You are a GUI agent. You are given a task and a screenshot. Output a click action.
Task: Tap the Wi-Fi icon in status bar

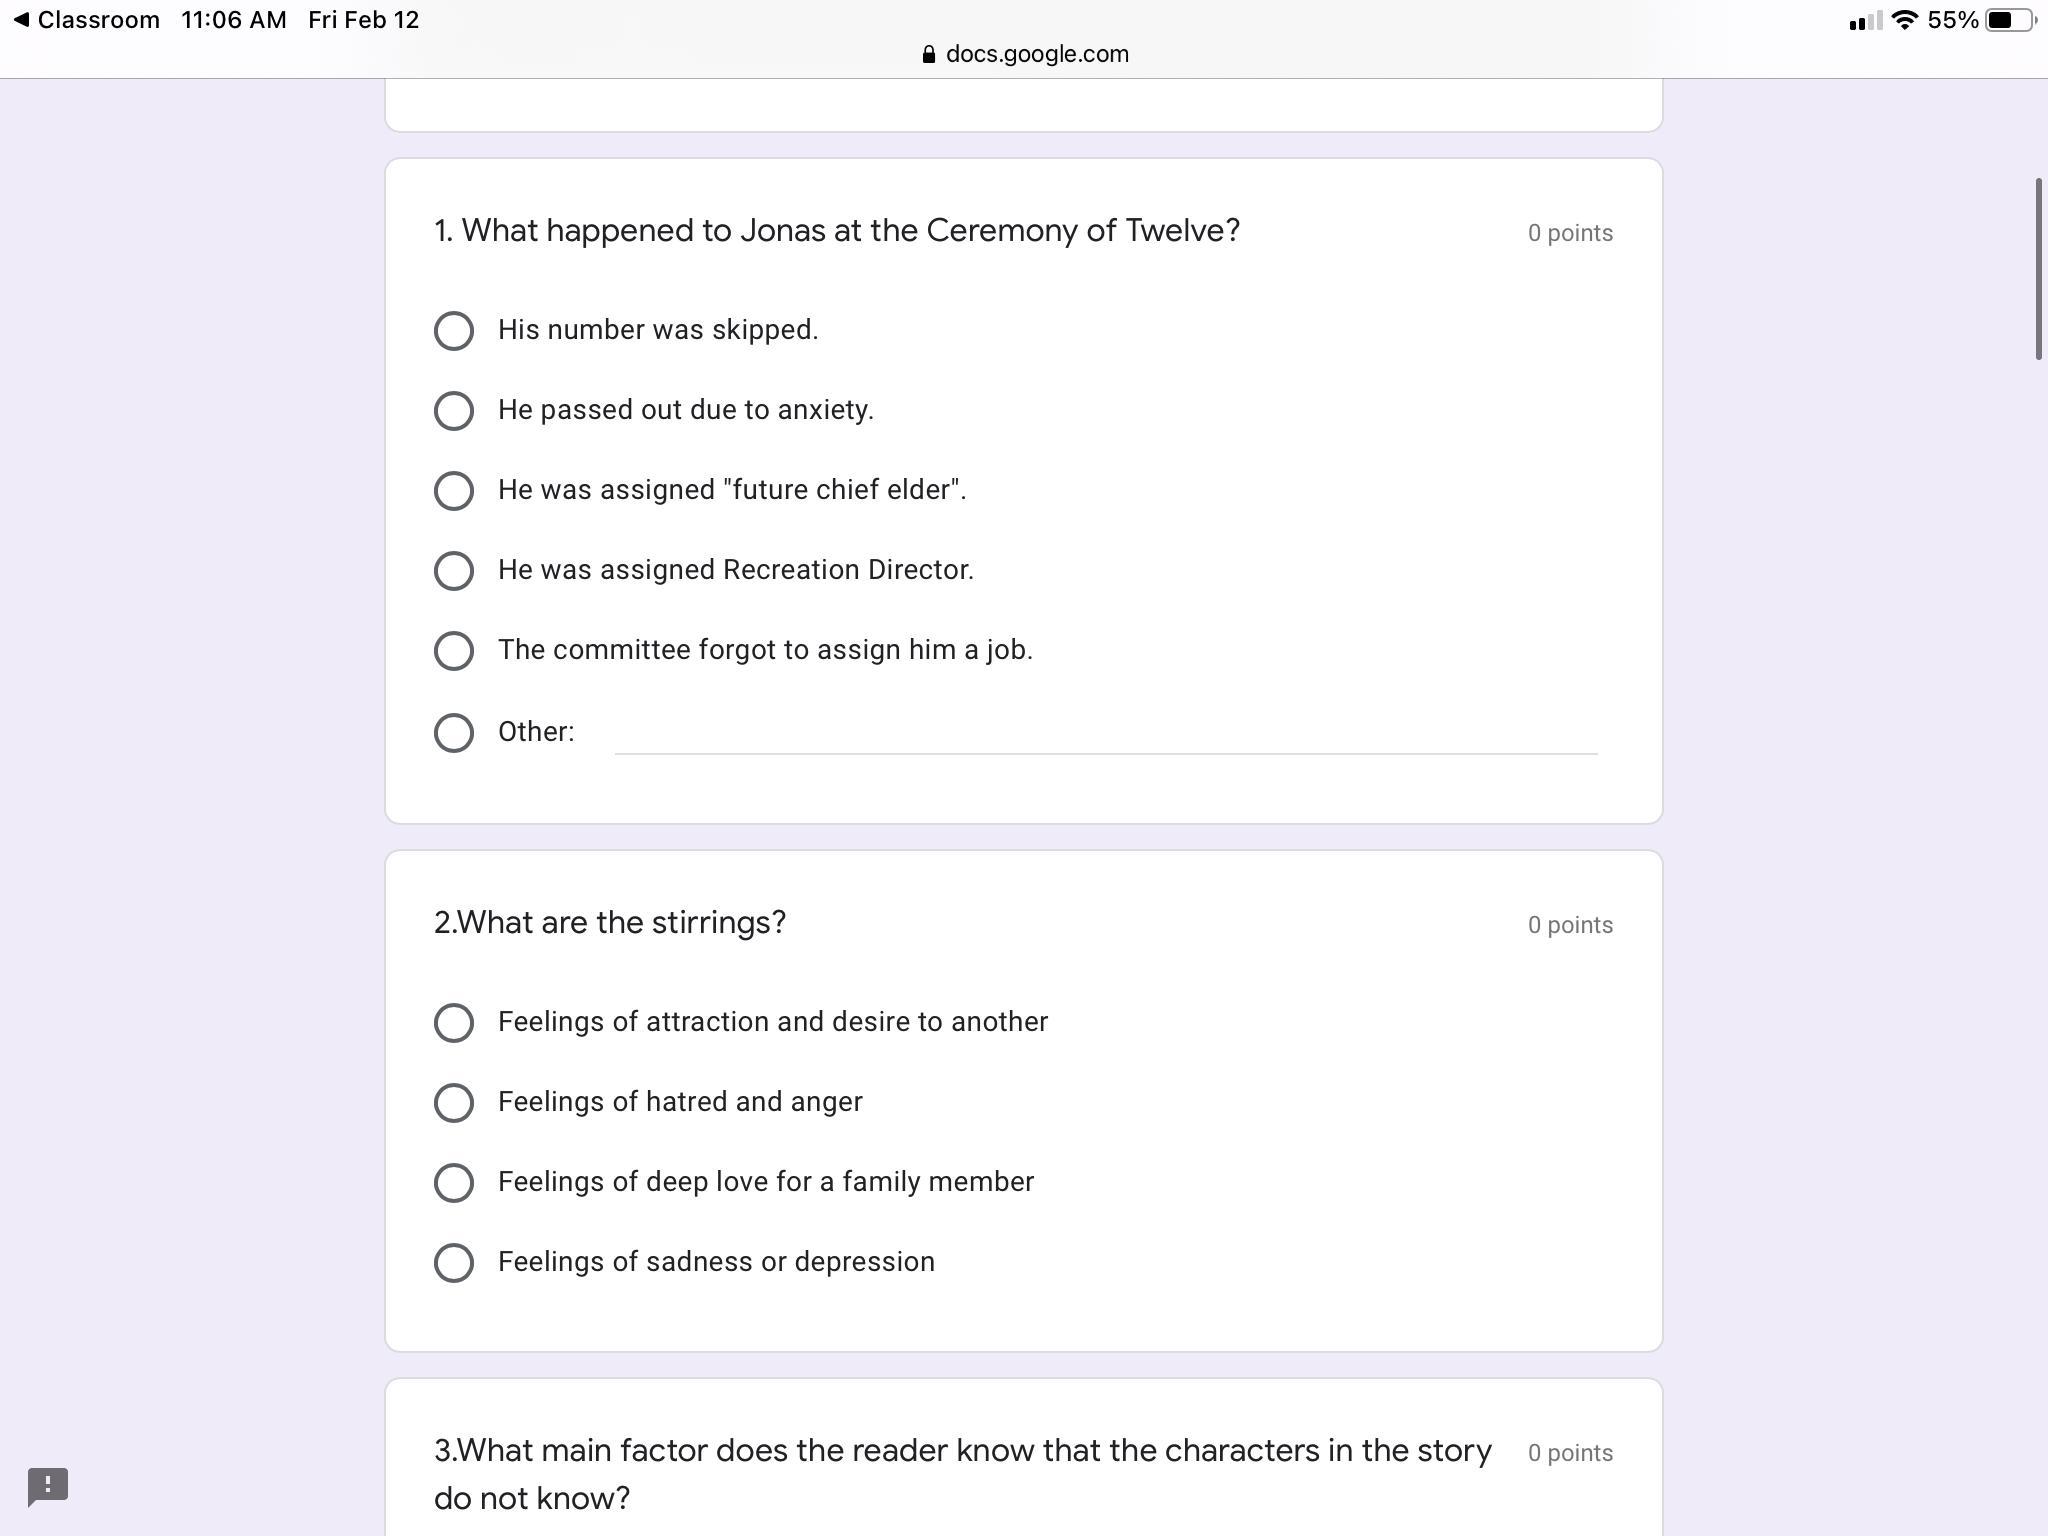click(1905, 20)
